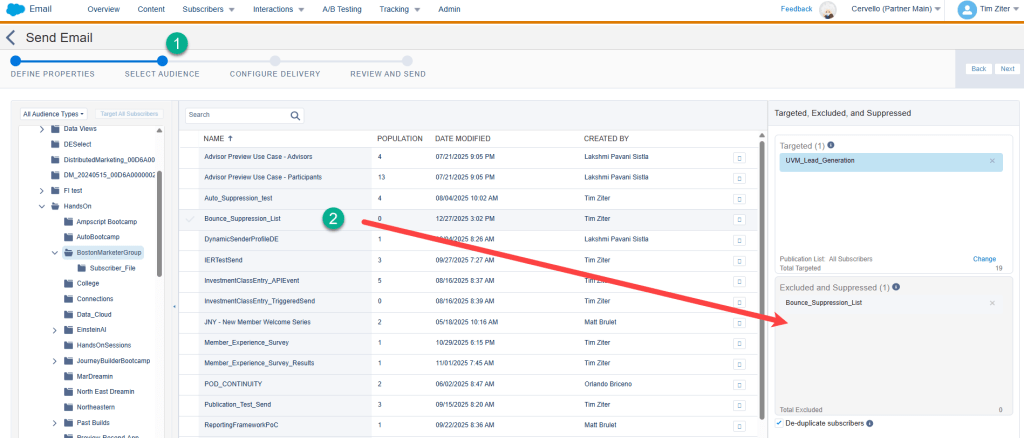The height and width of the screenshot is (438, 1024).
Task: Click the Change publication list link
Action: point(984,259)
